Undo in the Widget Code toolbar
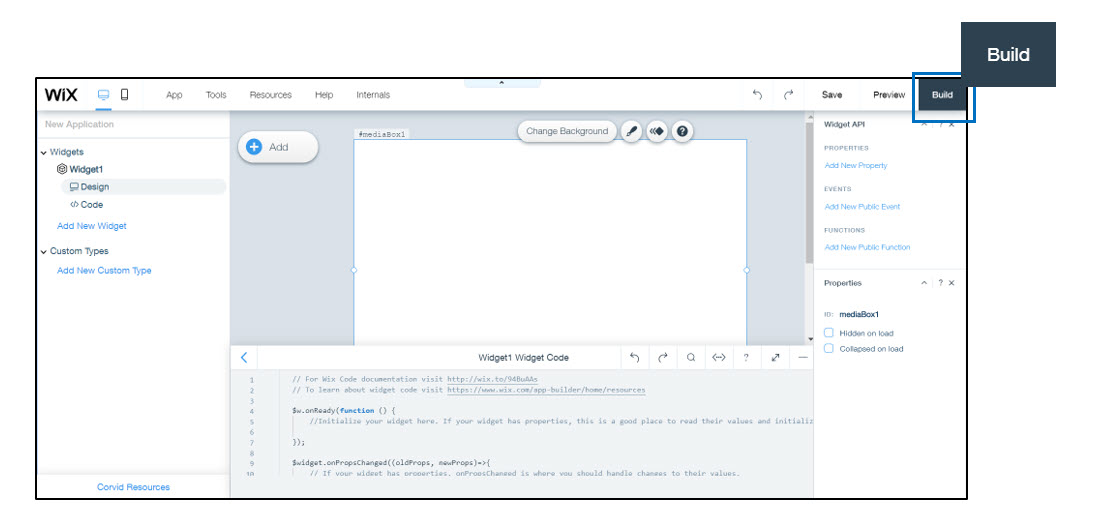This screenshot has width=1093, height=526. point(634,357)
